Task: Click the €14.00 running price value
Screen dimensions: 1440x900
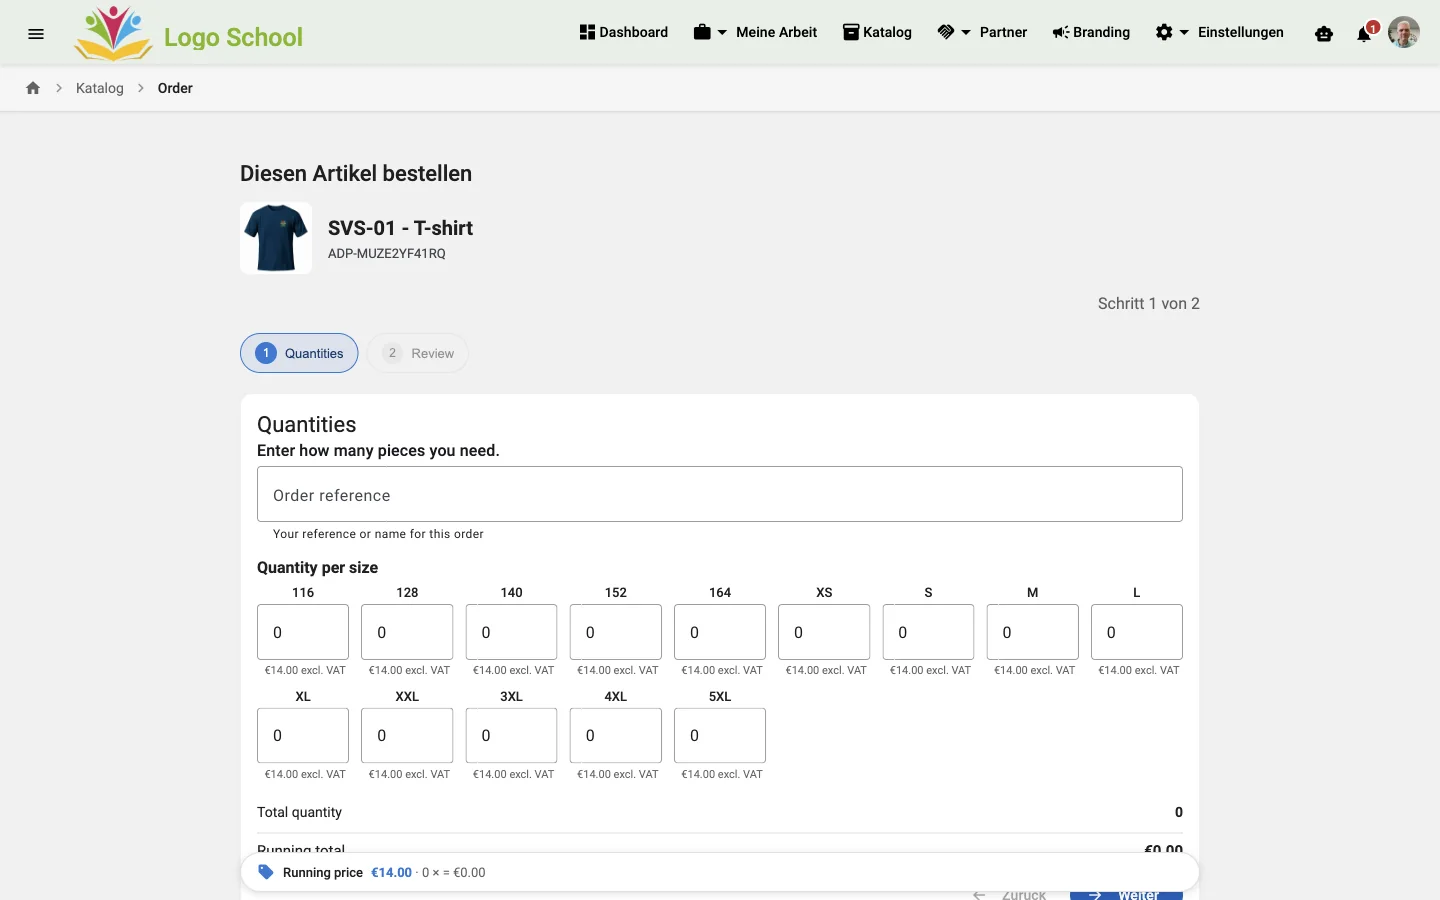Action: click(x=391, y=873)
